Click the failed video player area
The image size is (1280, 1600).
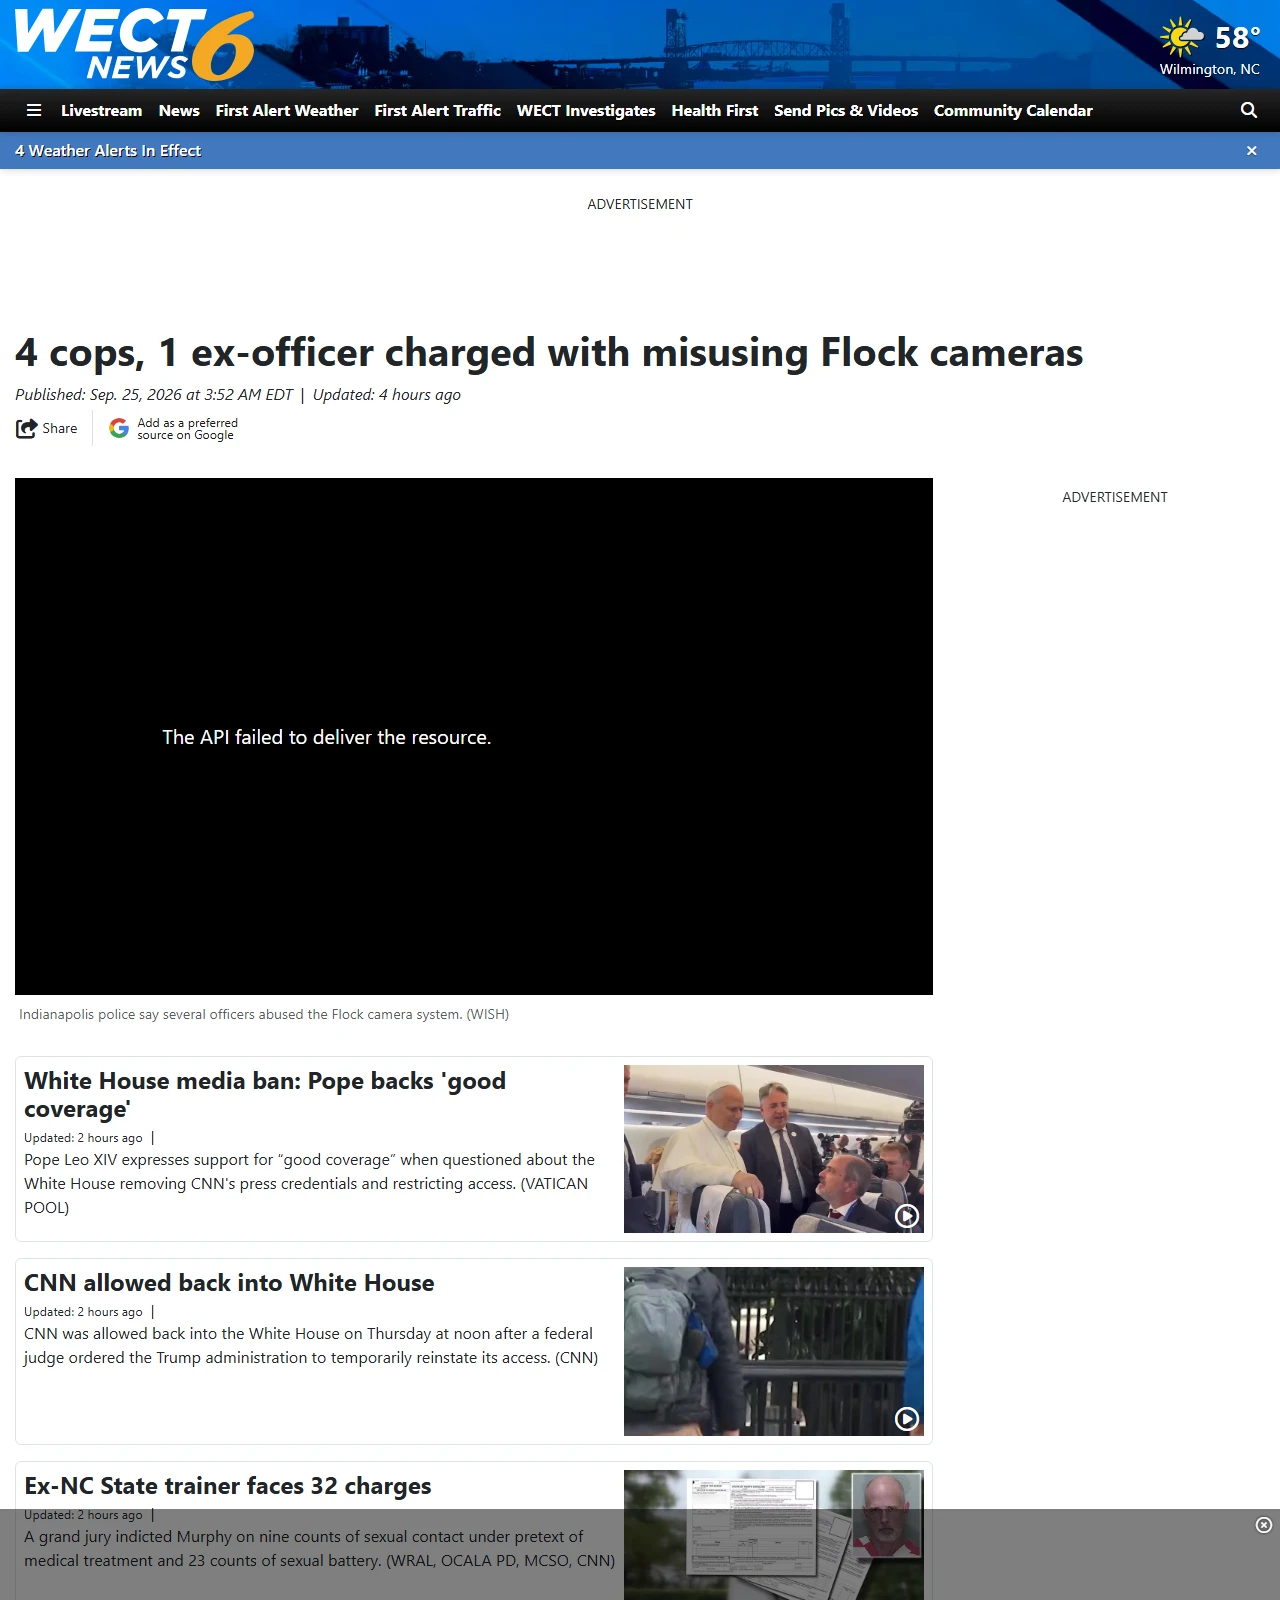tap(474, 737)
